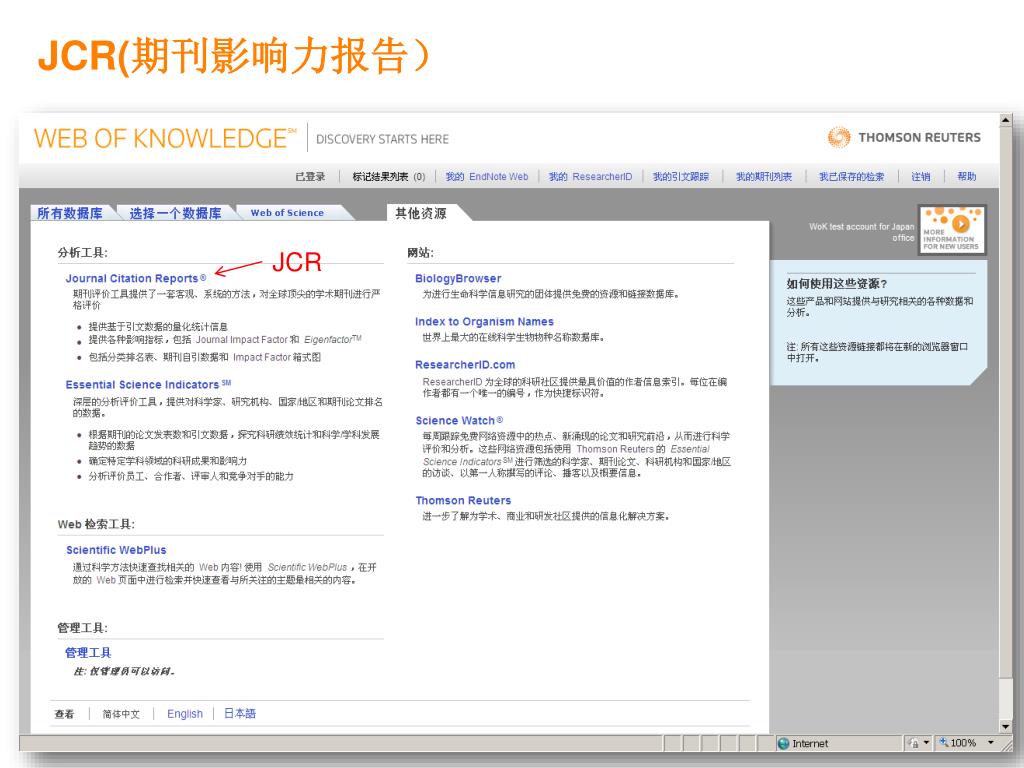Open Index to Organism Names link
The width and height of the screenshot is (1024, 768).
pyautogui.click(x=484, y=321)
